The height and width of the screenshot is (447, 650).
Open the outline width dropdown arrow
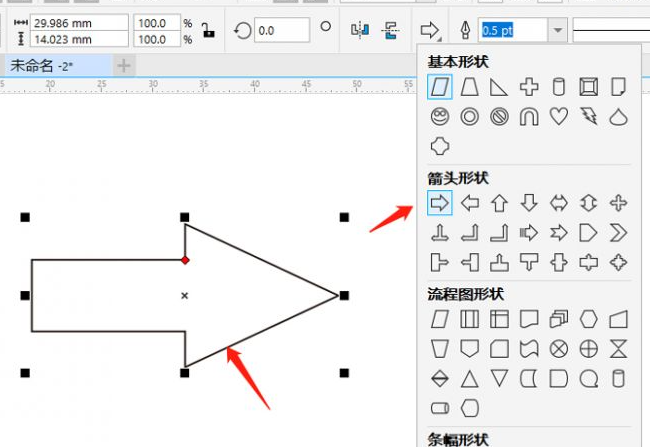click(x=557, y=30)
